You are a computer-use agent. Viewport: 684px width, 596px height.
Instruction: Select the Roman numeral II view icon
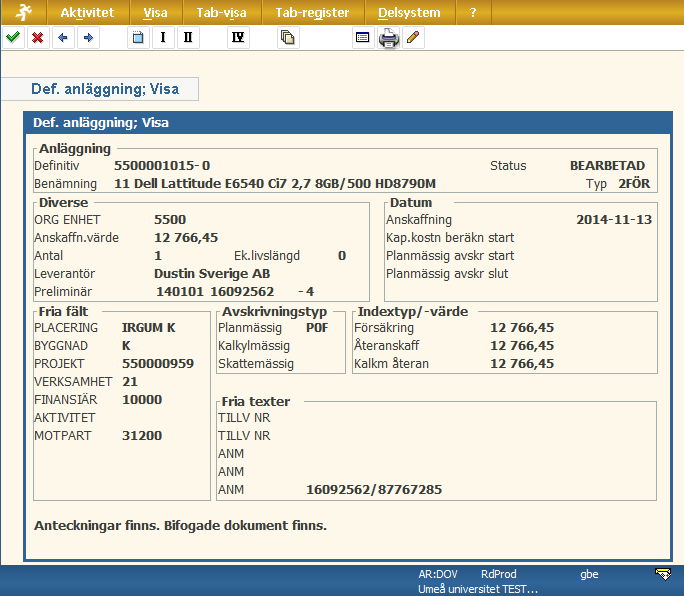pyautogui.click(x=188, y=38)
